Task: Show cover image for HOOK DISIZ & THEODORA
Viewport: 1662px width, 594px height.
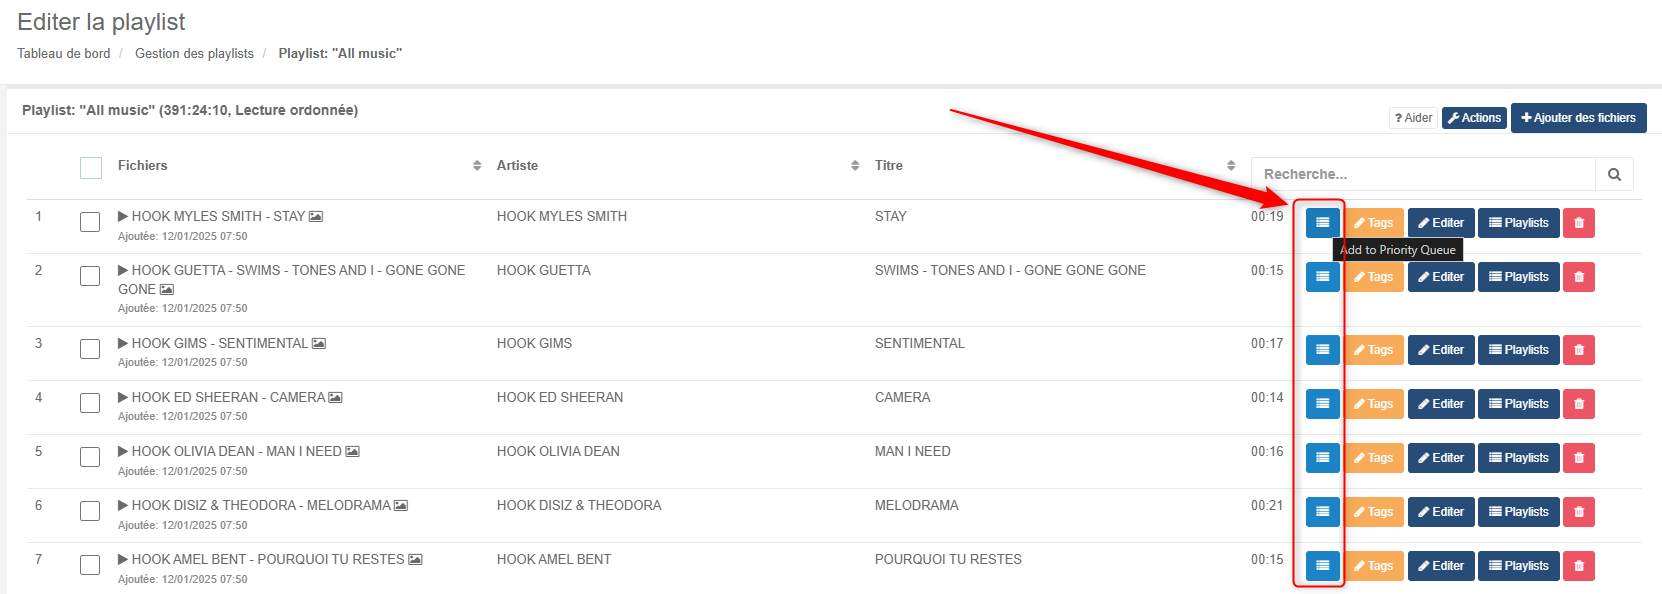Action: (x=401, y=506)
